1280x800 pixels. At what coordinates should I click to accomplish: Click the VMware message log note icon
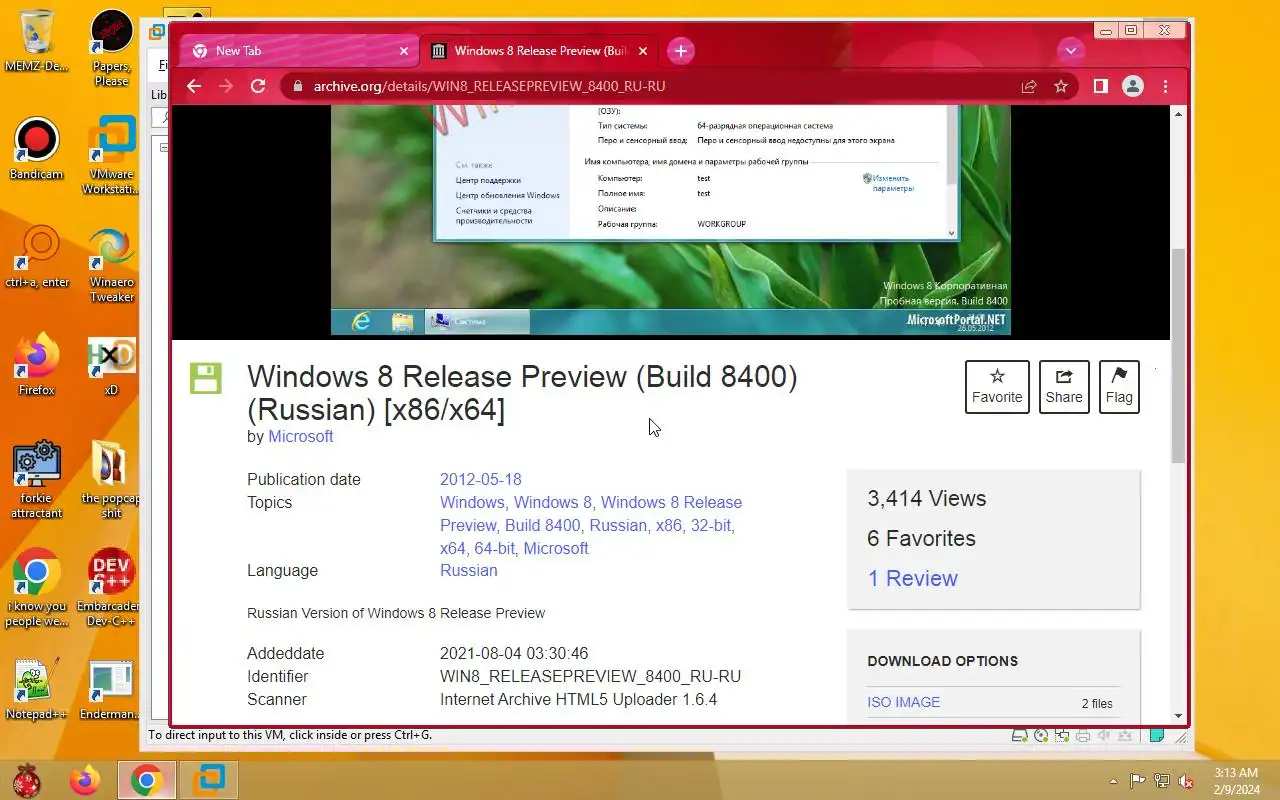(x=1157, y=736)
